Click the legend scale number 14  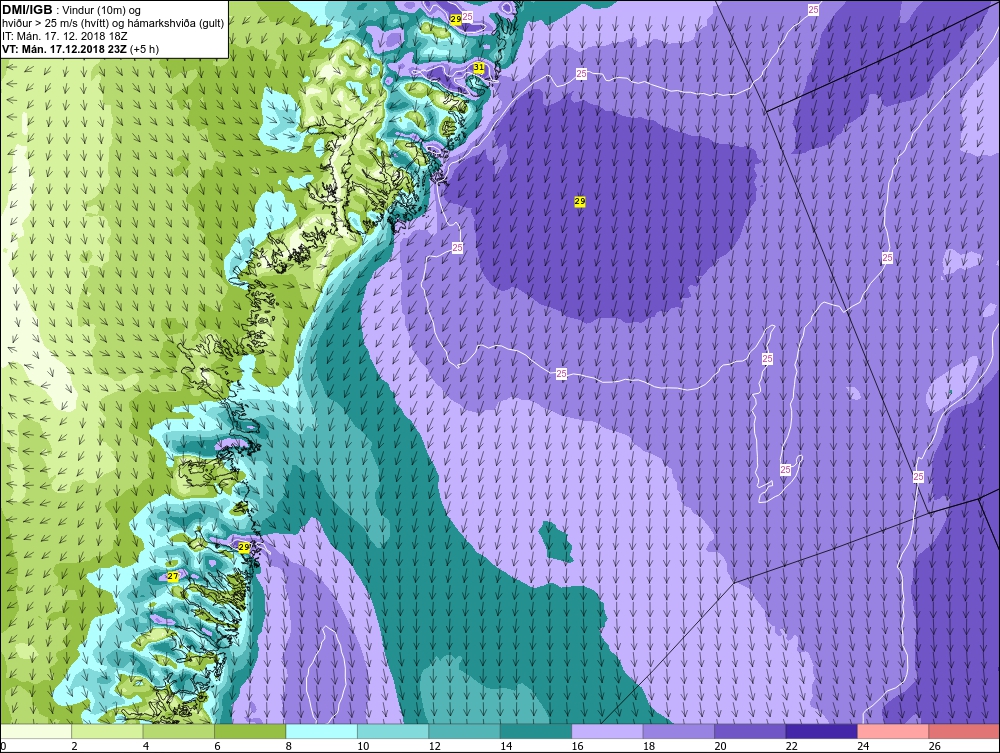(506, 747)
